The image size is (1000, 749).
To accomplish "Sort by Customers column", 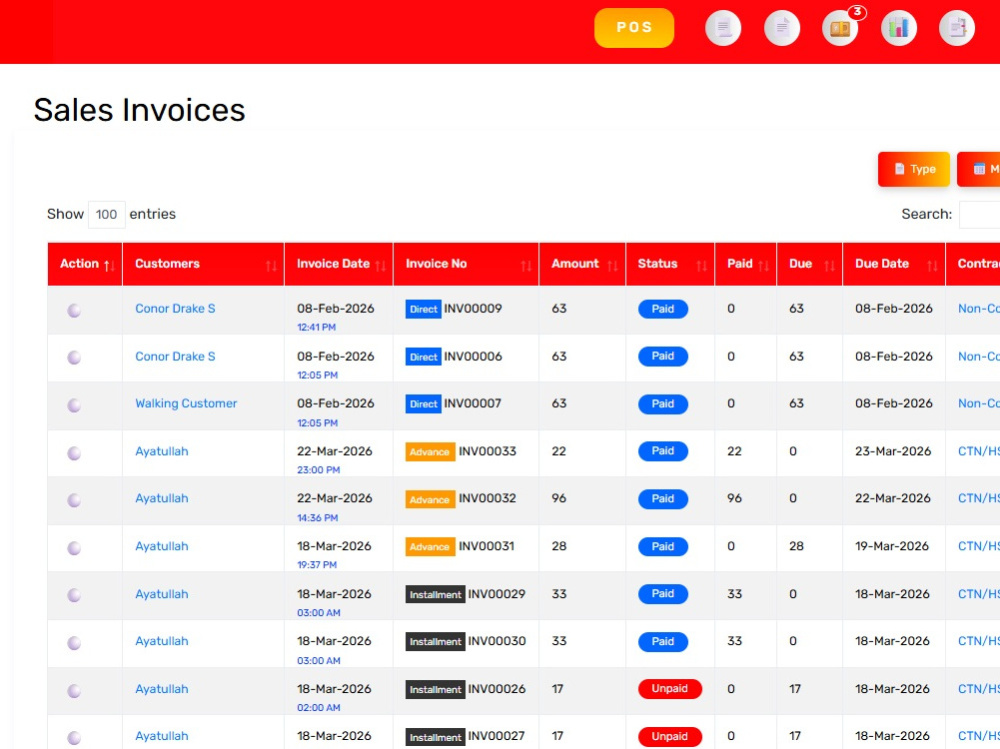I will (203, 264).
